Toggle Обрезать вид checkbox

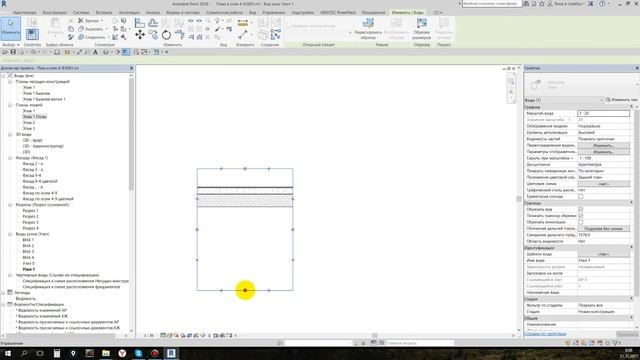(580, 209)
